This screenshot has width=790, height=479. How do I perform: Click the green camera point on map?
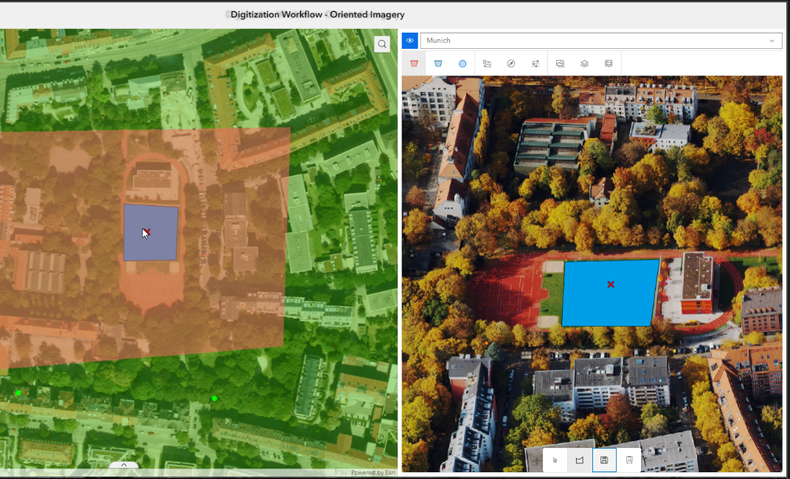[214, 399]
